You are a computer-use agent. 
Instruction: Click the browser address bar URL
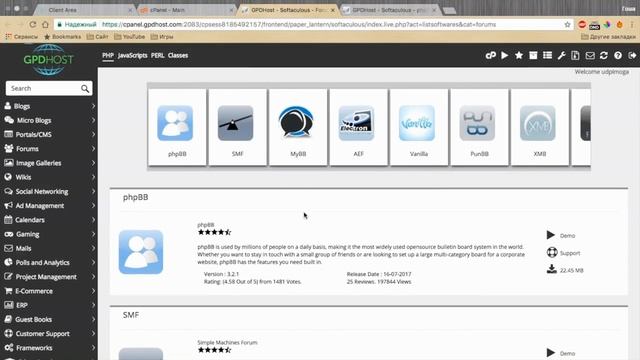(x=299, y=24)
